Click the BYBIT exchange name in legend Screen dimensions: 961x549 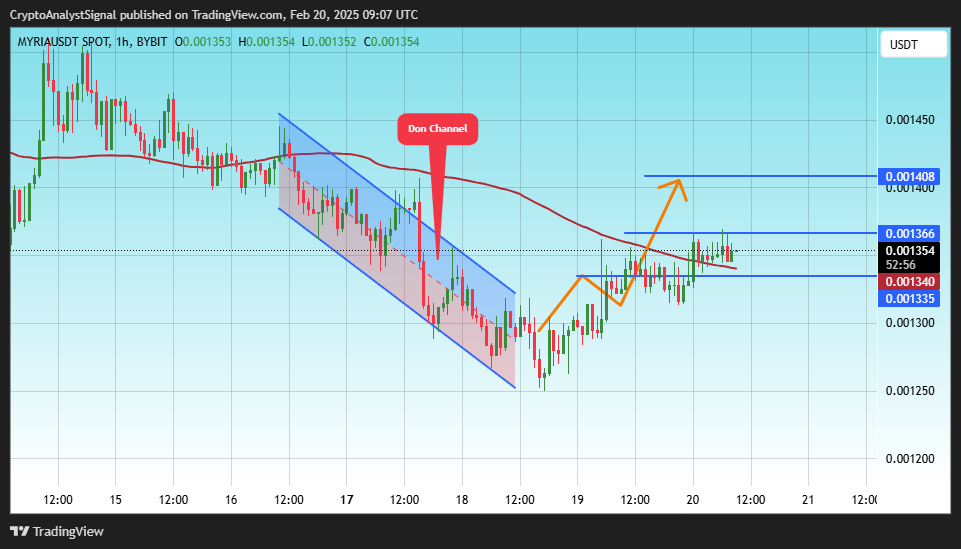[x=151, y=42]
